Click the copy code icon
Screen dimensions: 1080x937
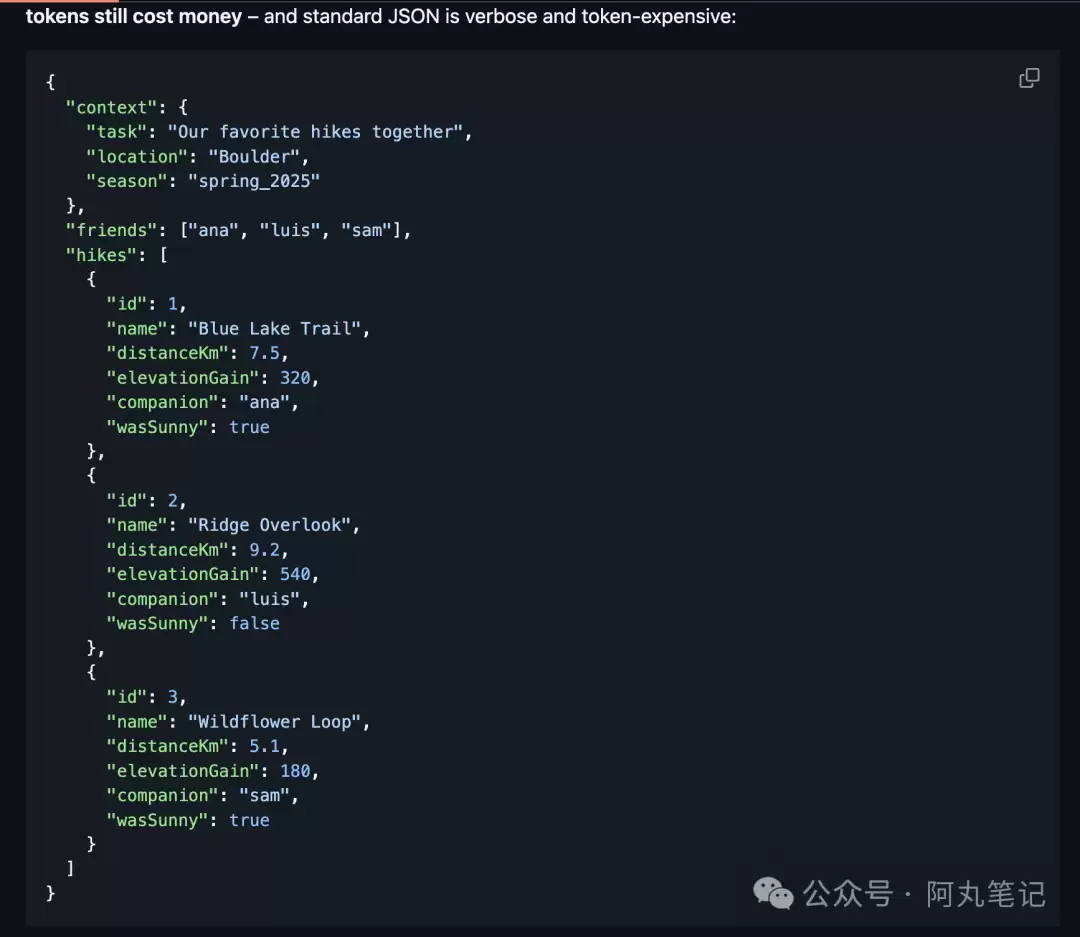[x=1028, y=78]
